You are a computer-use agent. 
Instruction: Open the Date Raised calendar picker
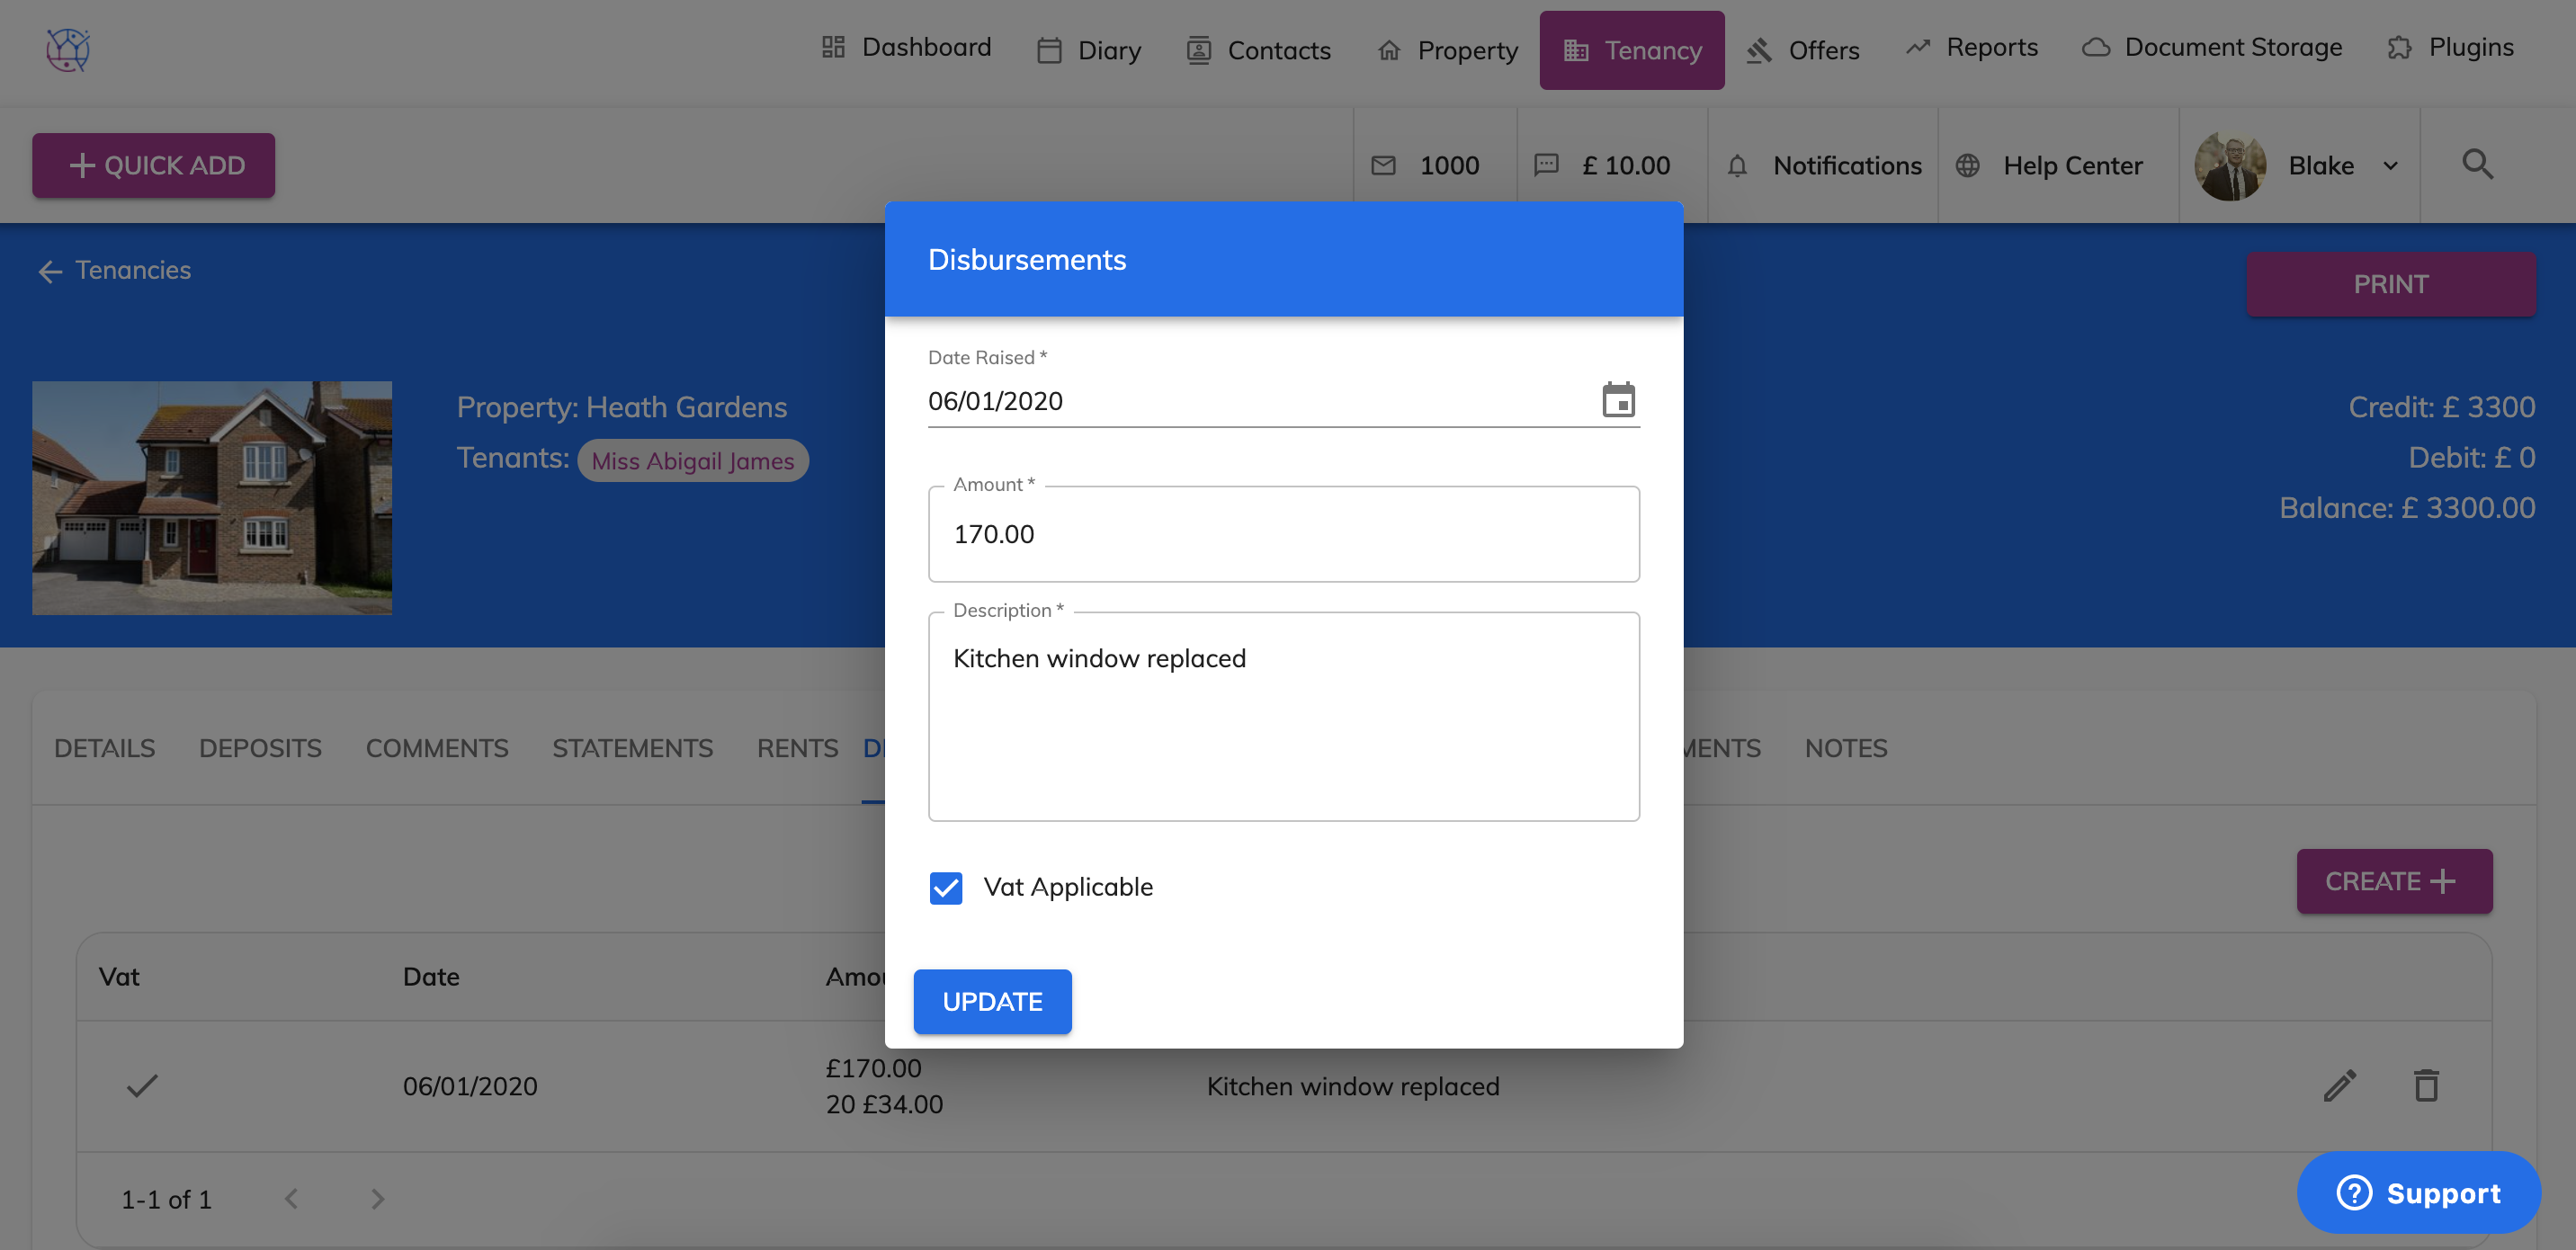(x=1618, y=400)
